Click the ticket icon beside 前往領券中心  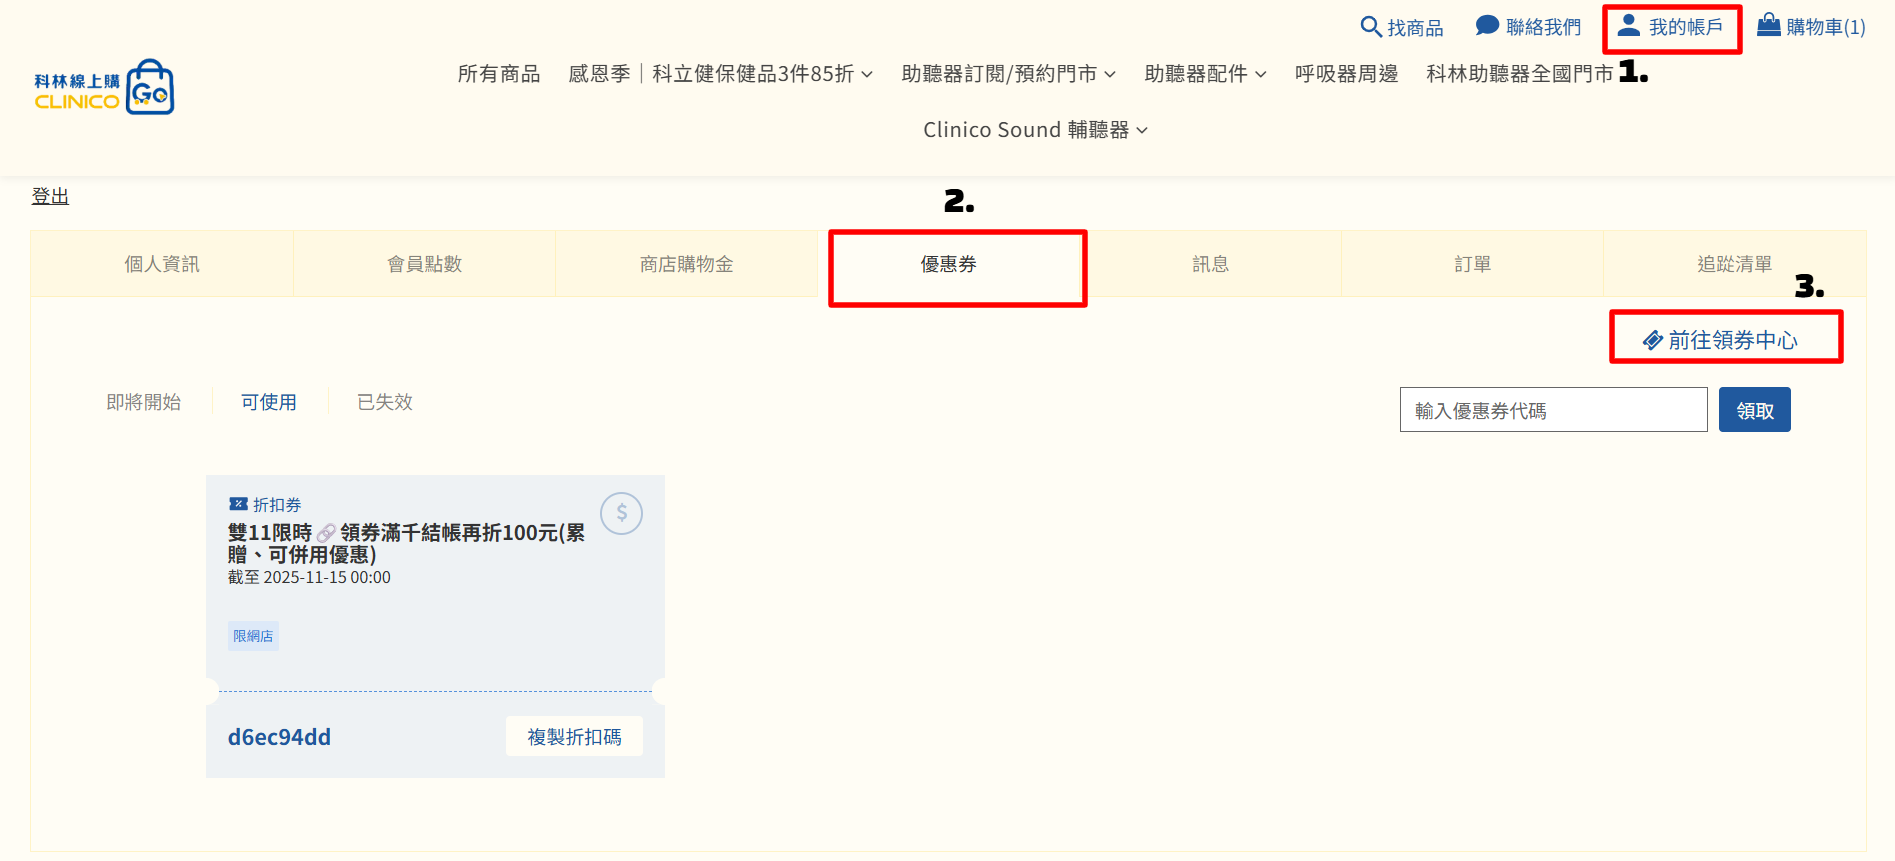(x=1653, y=341)
